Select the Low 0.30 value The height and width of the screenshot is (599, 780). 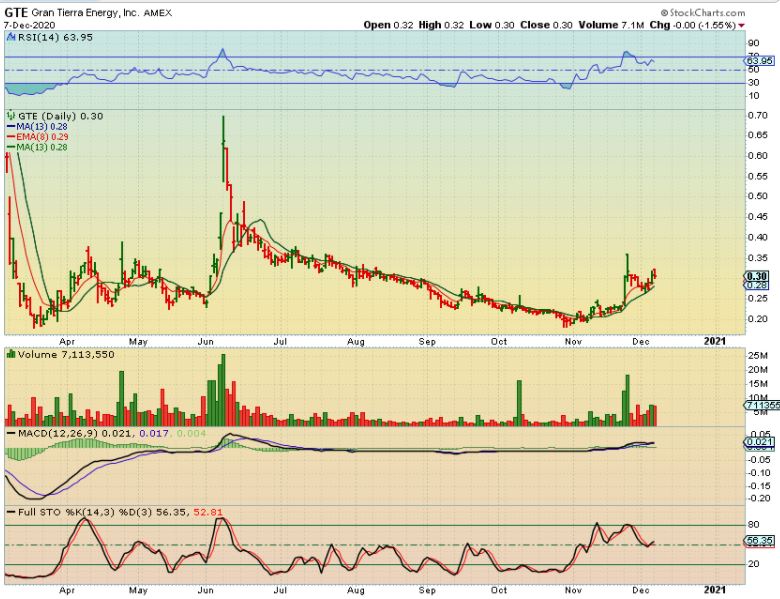(491, 25)
